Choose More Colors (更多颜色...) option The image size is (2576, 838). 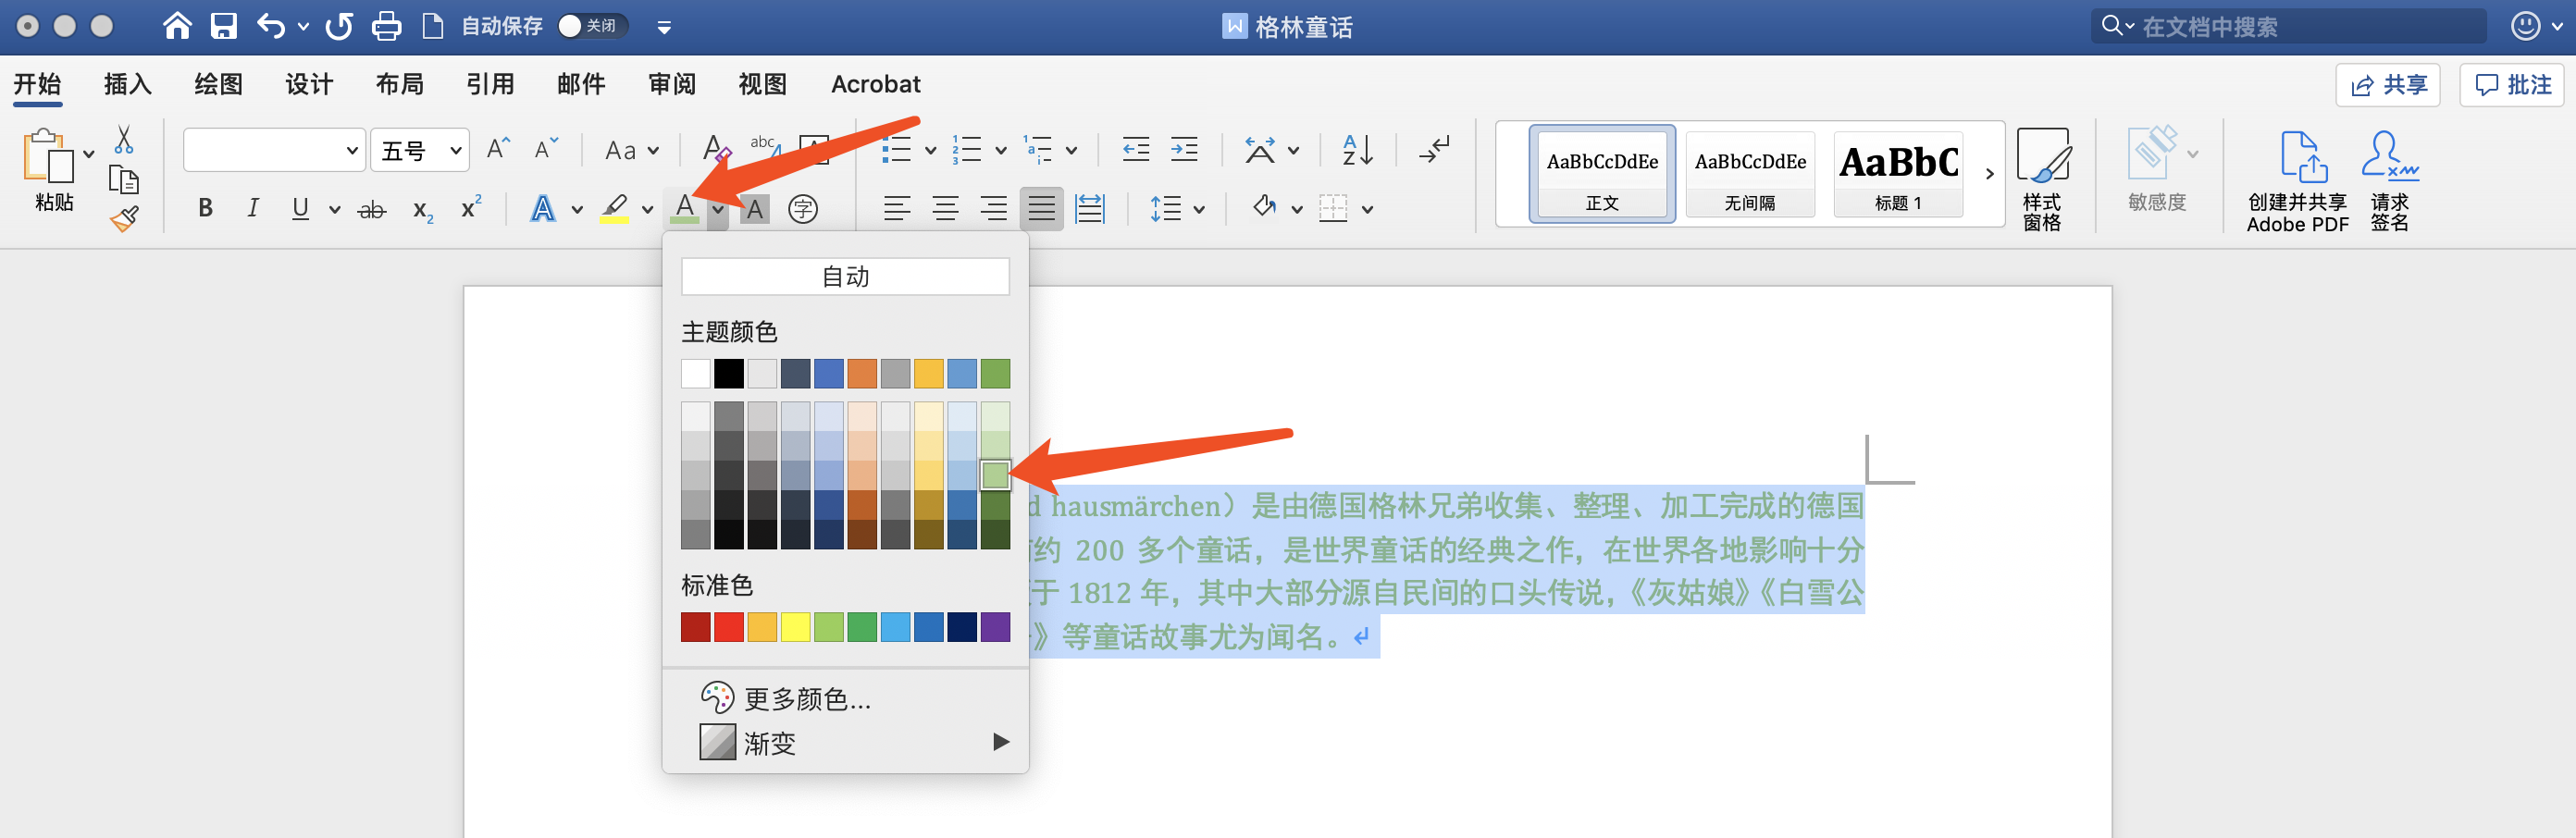806,697
